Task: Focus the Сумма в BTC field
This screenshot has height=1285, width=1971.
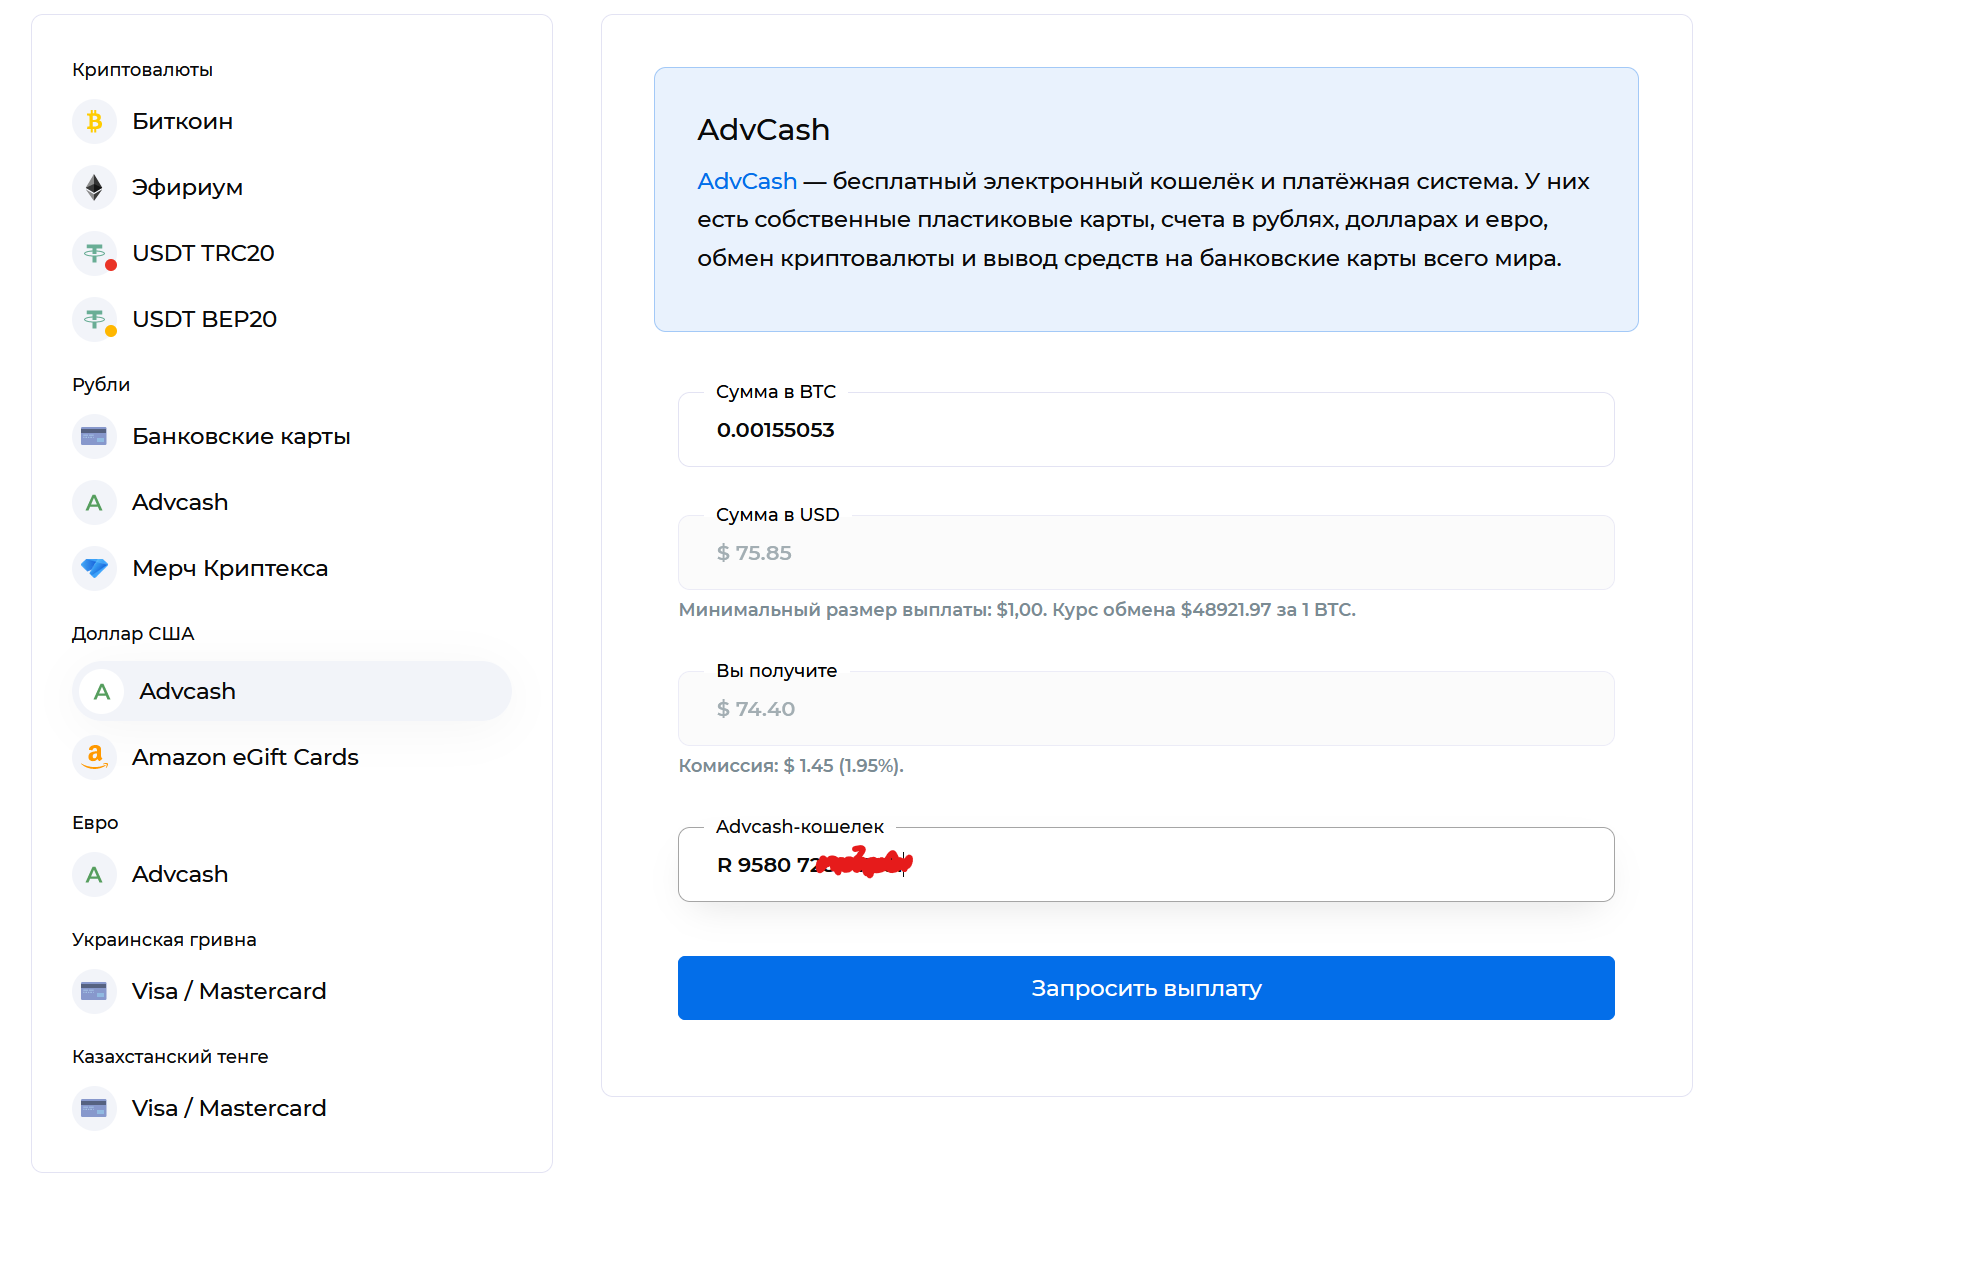Action: (1146, 430)
